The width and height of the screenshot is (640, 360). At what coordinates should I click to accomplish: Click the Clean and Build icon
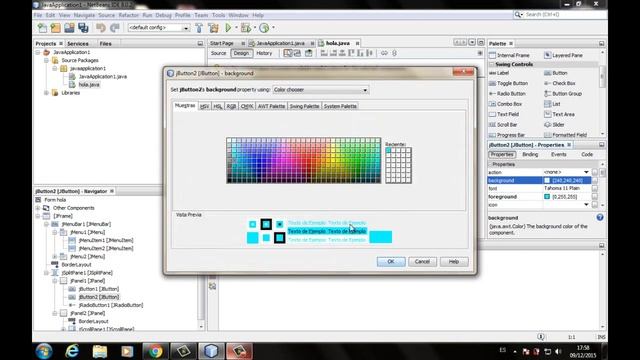click(213, 28)
